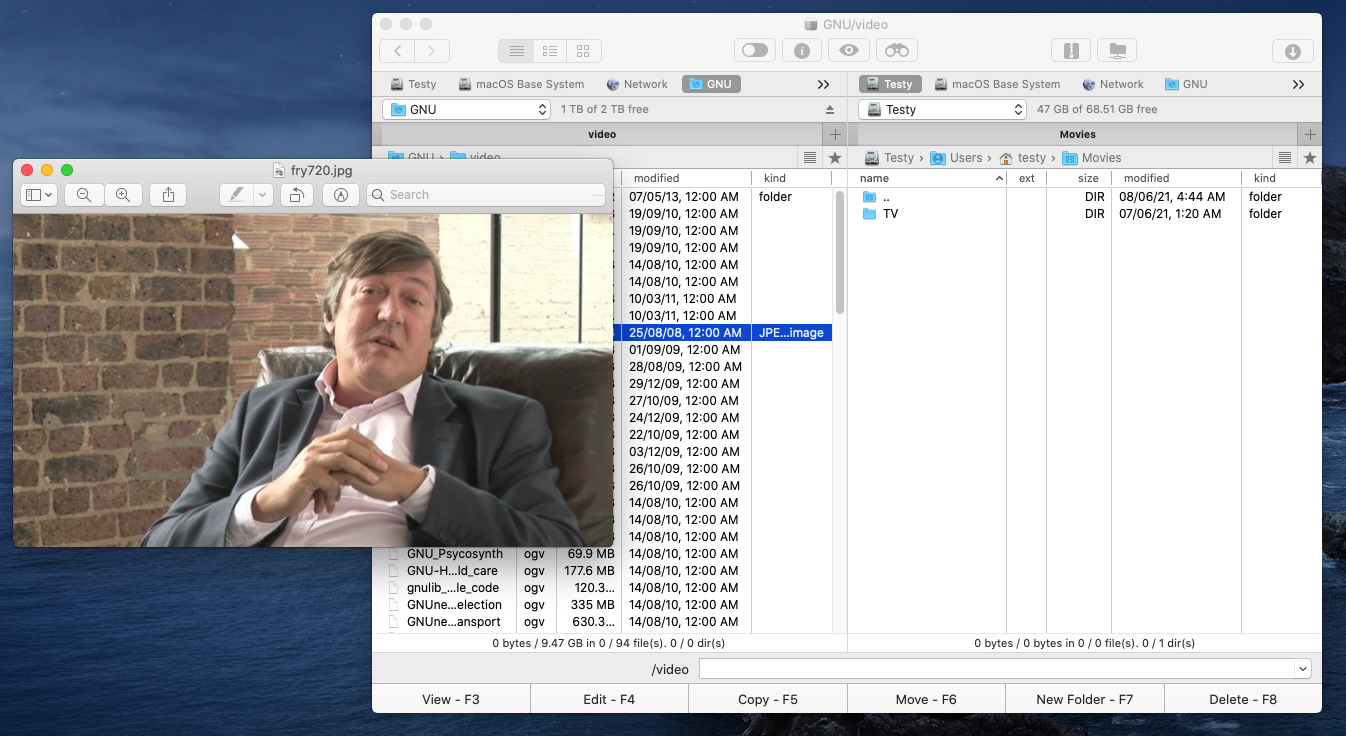Open the GNU volume dropdown
Image resolution: width=1346 pixels, height=736 pixels.
(x=467, y=109)
